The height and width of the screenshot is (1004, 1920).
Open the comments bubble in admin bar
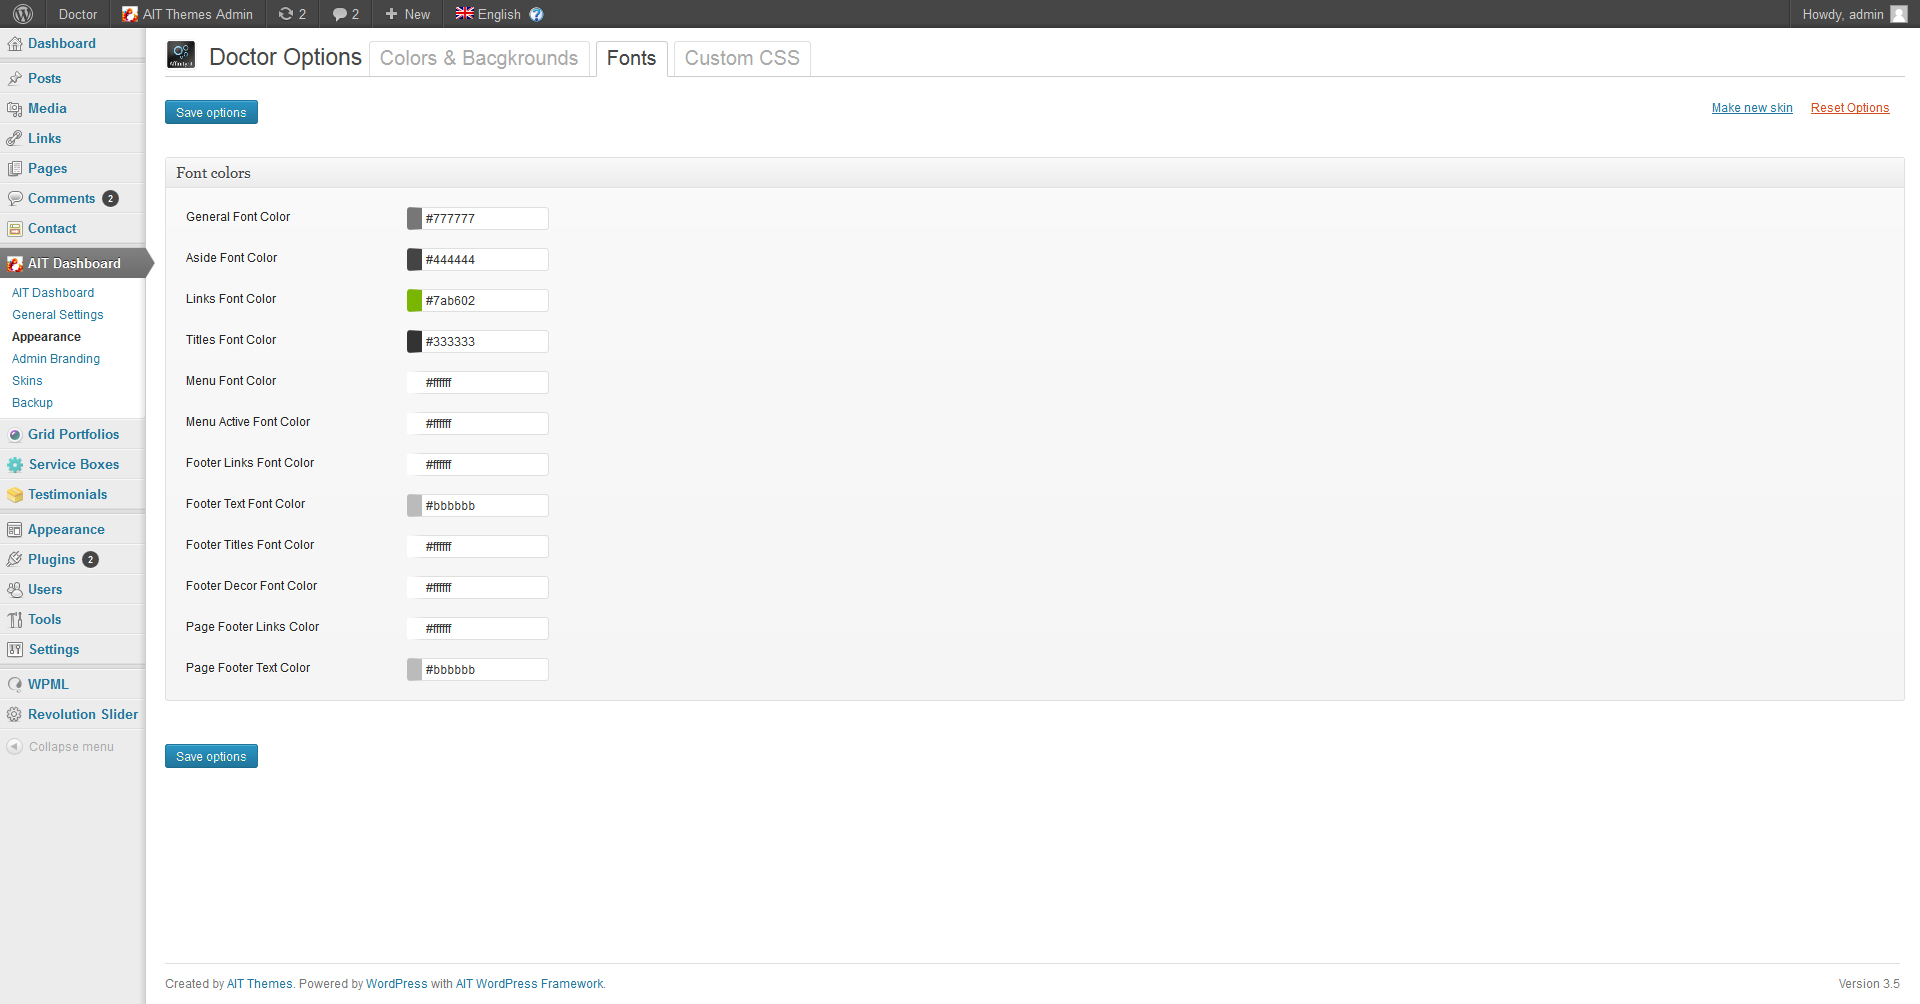(x=345, y=14)
